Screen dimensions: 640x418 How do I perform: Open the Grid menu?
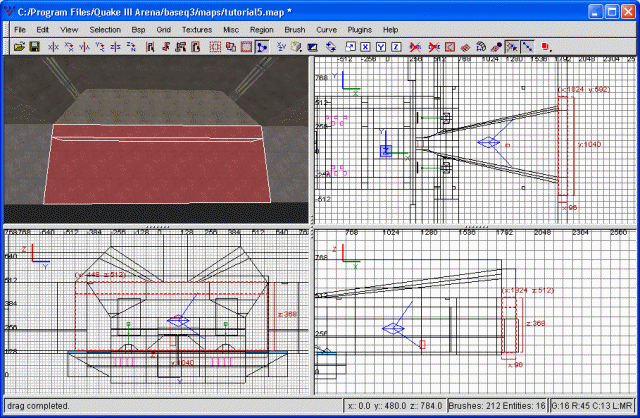tap(164, 30)
